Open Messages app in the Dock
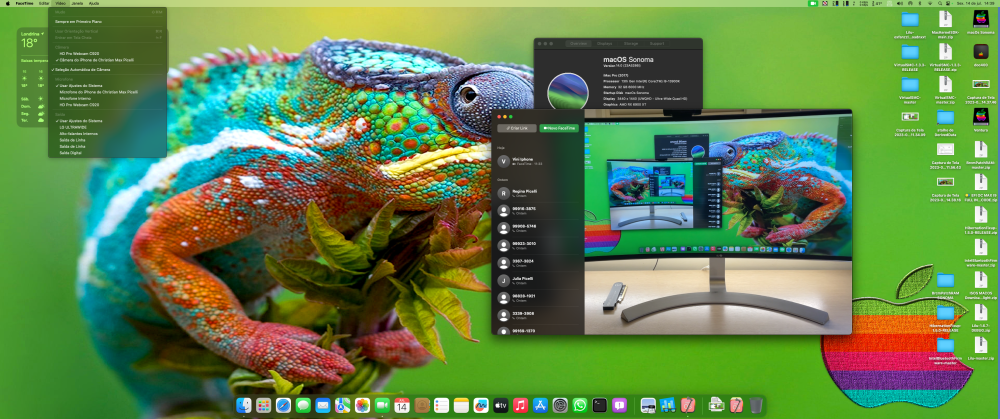The height and width of the screenshot is (419, 1000). tap(303, 405)
